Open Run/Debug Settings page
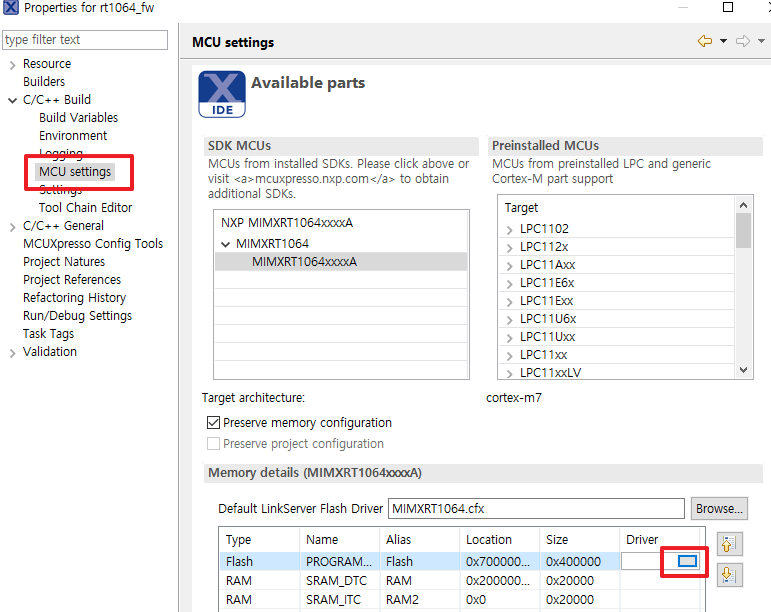This screenshot has width=771, height=612. click(x=77, y=316)
